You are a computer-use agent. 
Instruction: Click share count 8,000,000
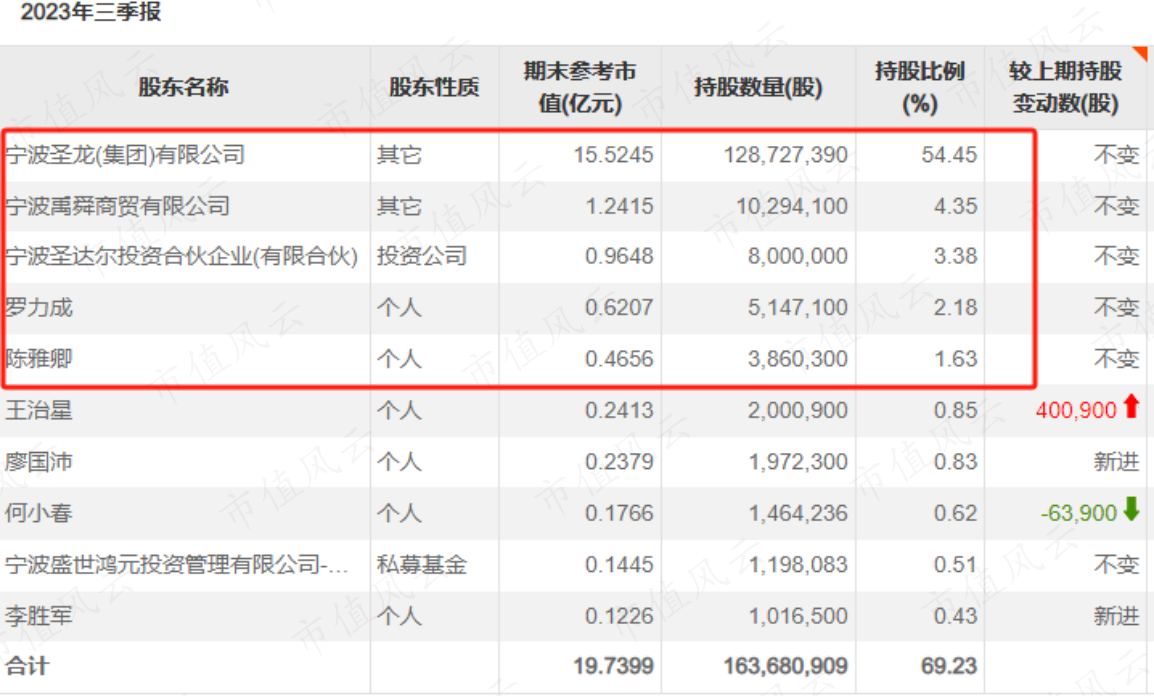click(798, 256)
